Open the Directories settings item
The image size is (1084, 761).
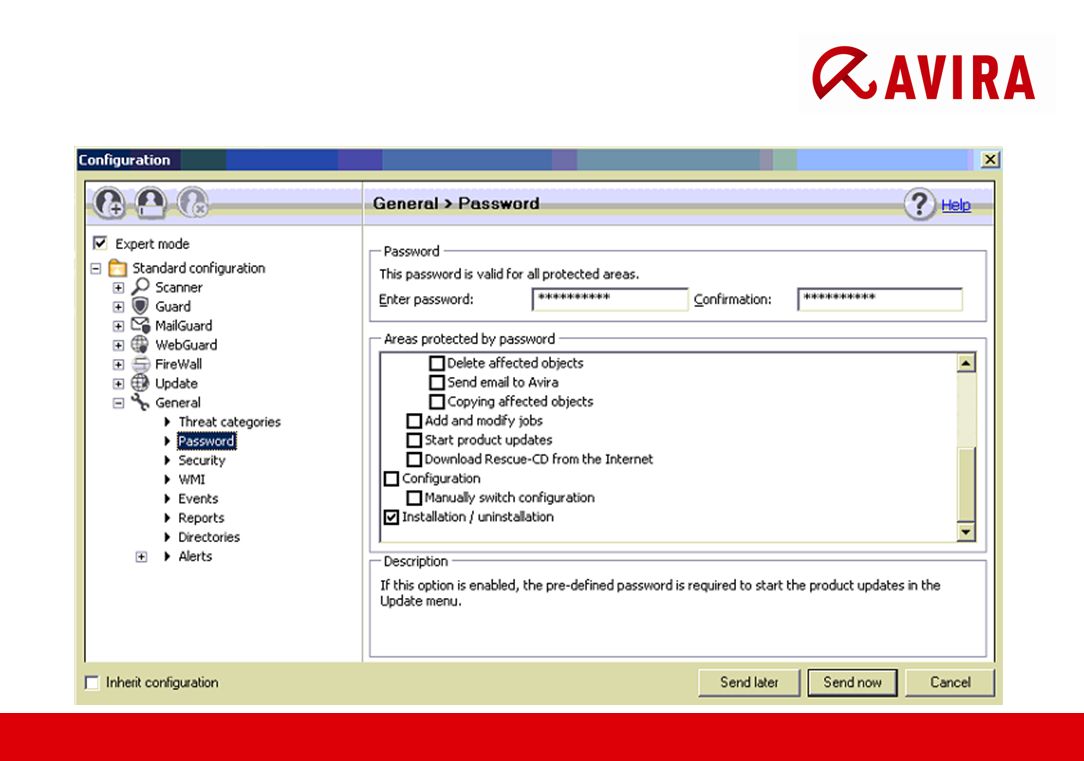[209, 537]
